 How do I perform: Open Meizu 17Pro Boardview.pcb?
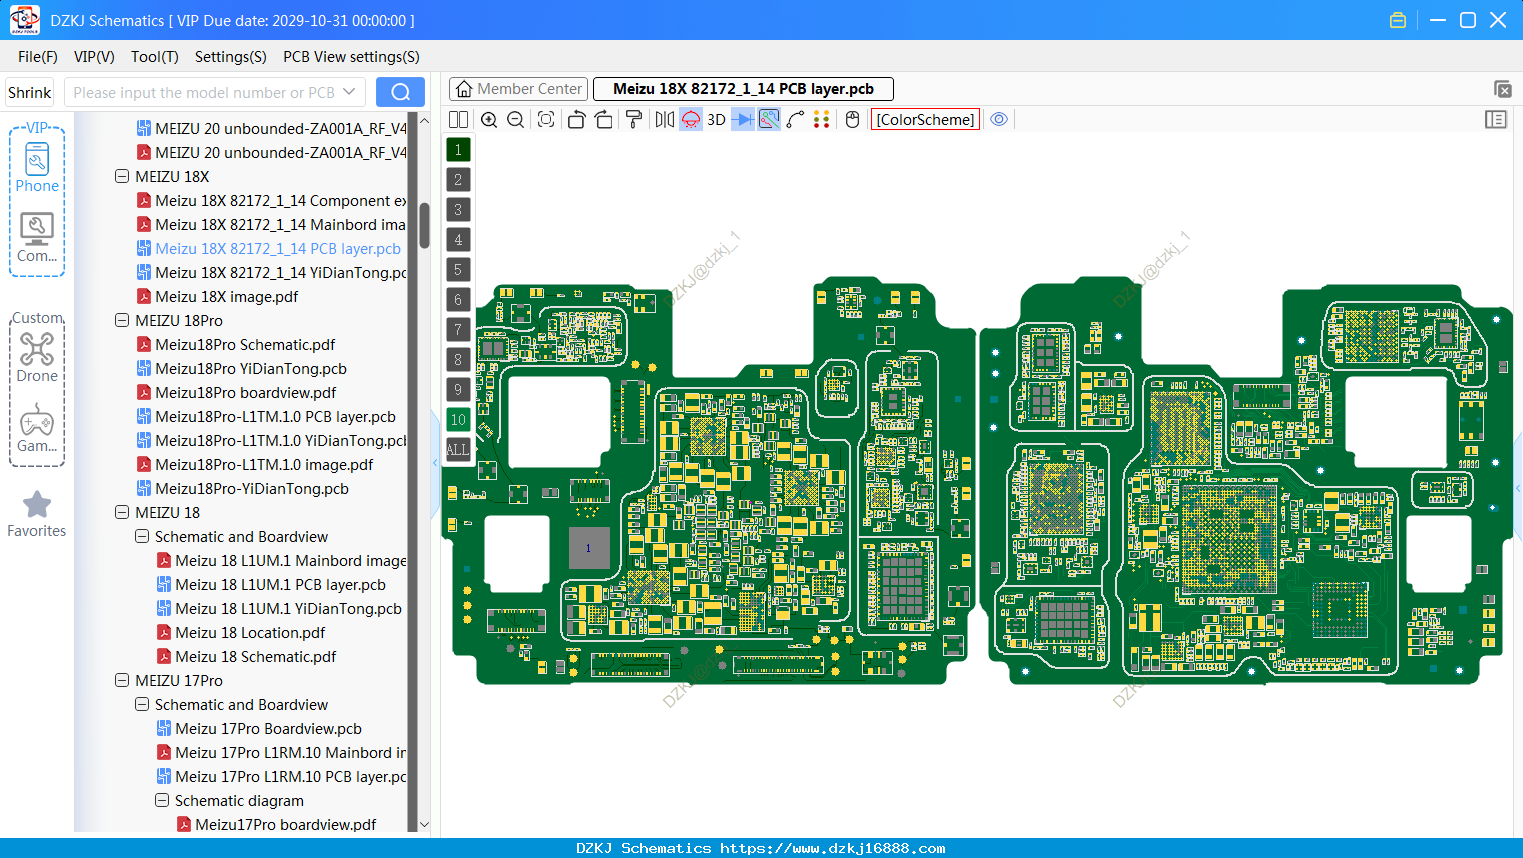tap(268, 728)
